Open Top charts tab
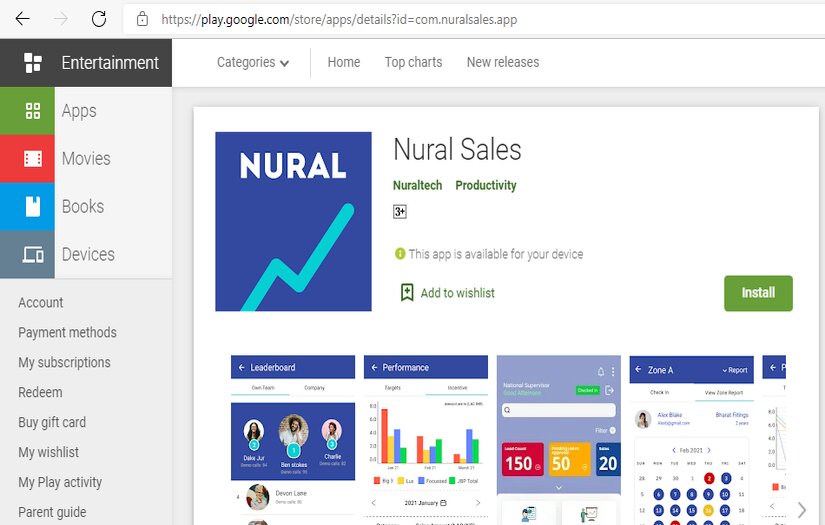Image resolution: width=825 pixels, height=525 pixels. [x=413, y=62]
